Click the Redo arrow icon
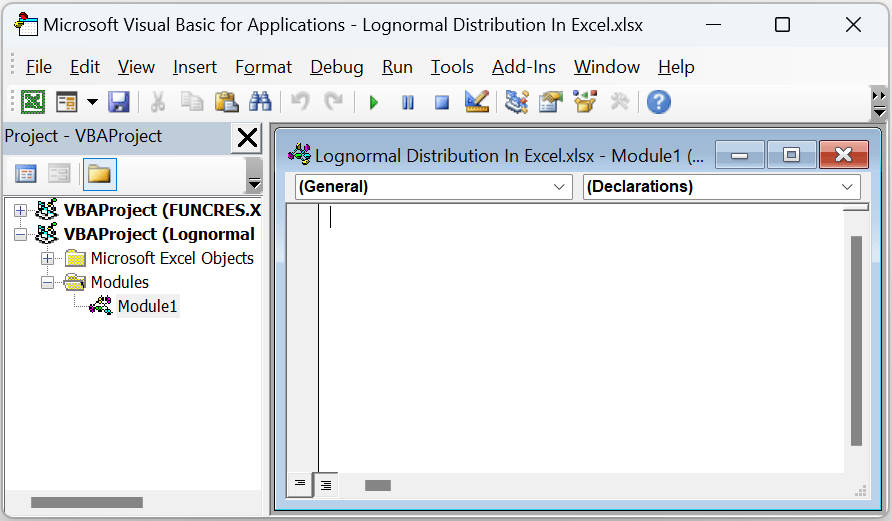Screen dimensions: 892x521 (x=334, y=102)
